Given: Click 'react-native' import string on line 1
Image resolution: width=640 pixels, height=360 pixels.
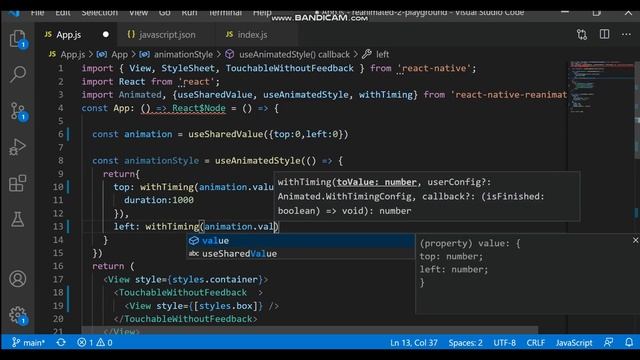Looking at the screenshot, I should (434, 68).
